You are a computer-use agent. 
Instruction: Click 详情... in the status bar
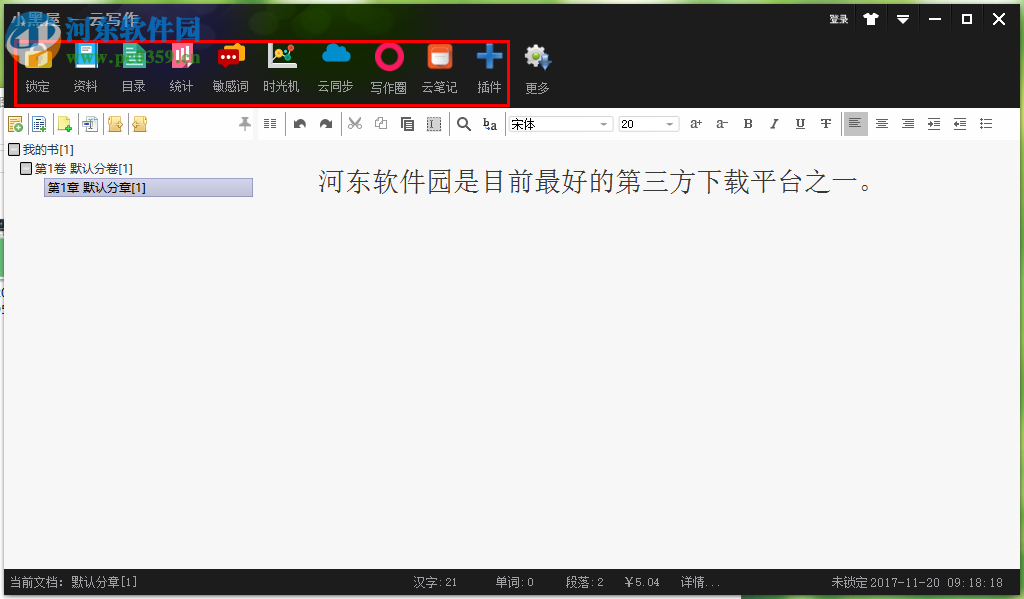click(x=699, y=582)
